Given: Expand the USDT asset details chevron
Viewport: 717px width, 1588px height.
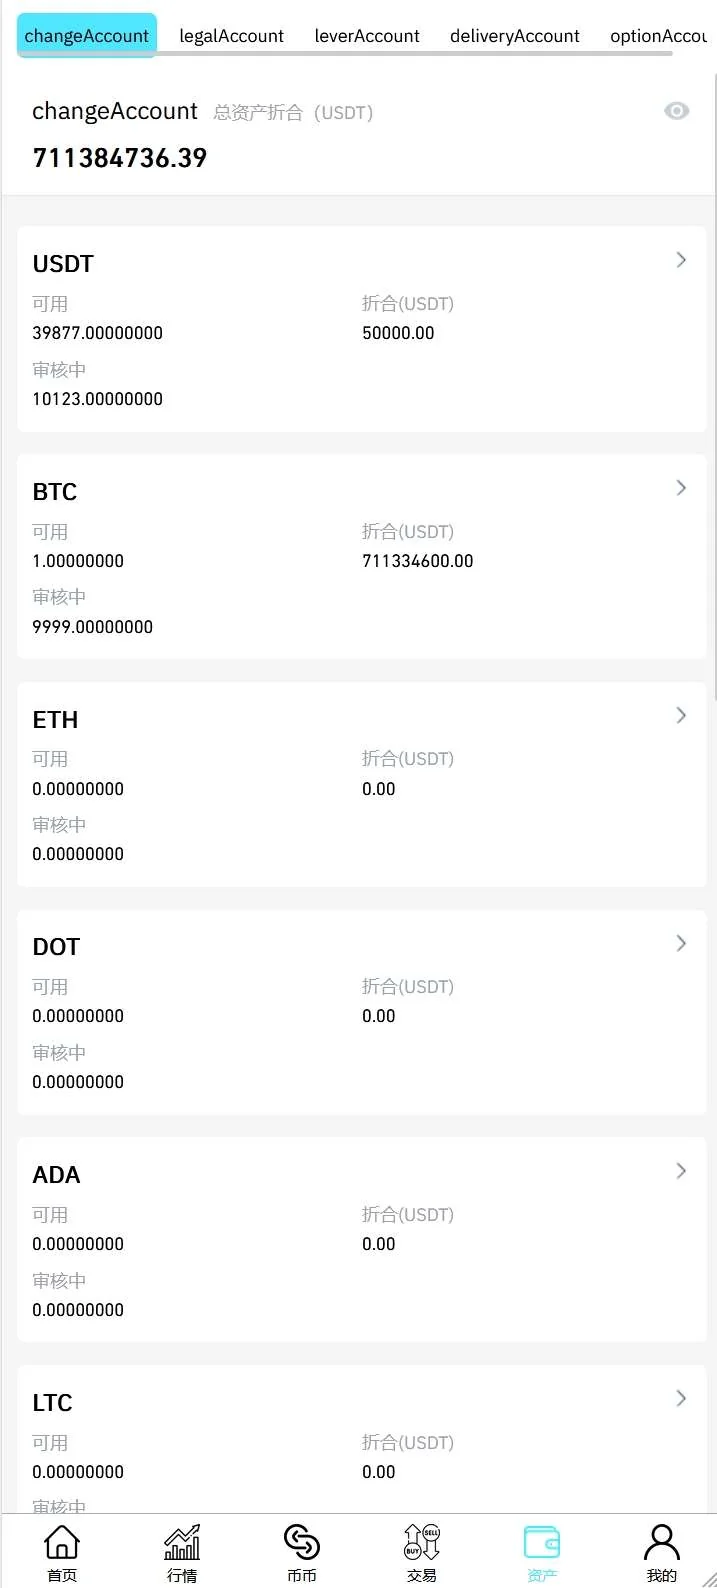Looking at the screenshot, I should (681, 260).
